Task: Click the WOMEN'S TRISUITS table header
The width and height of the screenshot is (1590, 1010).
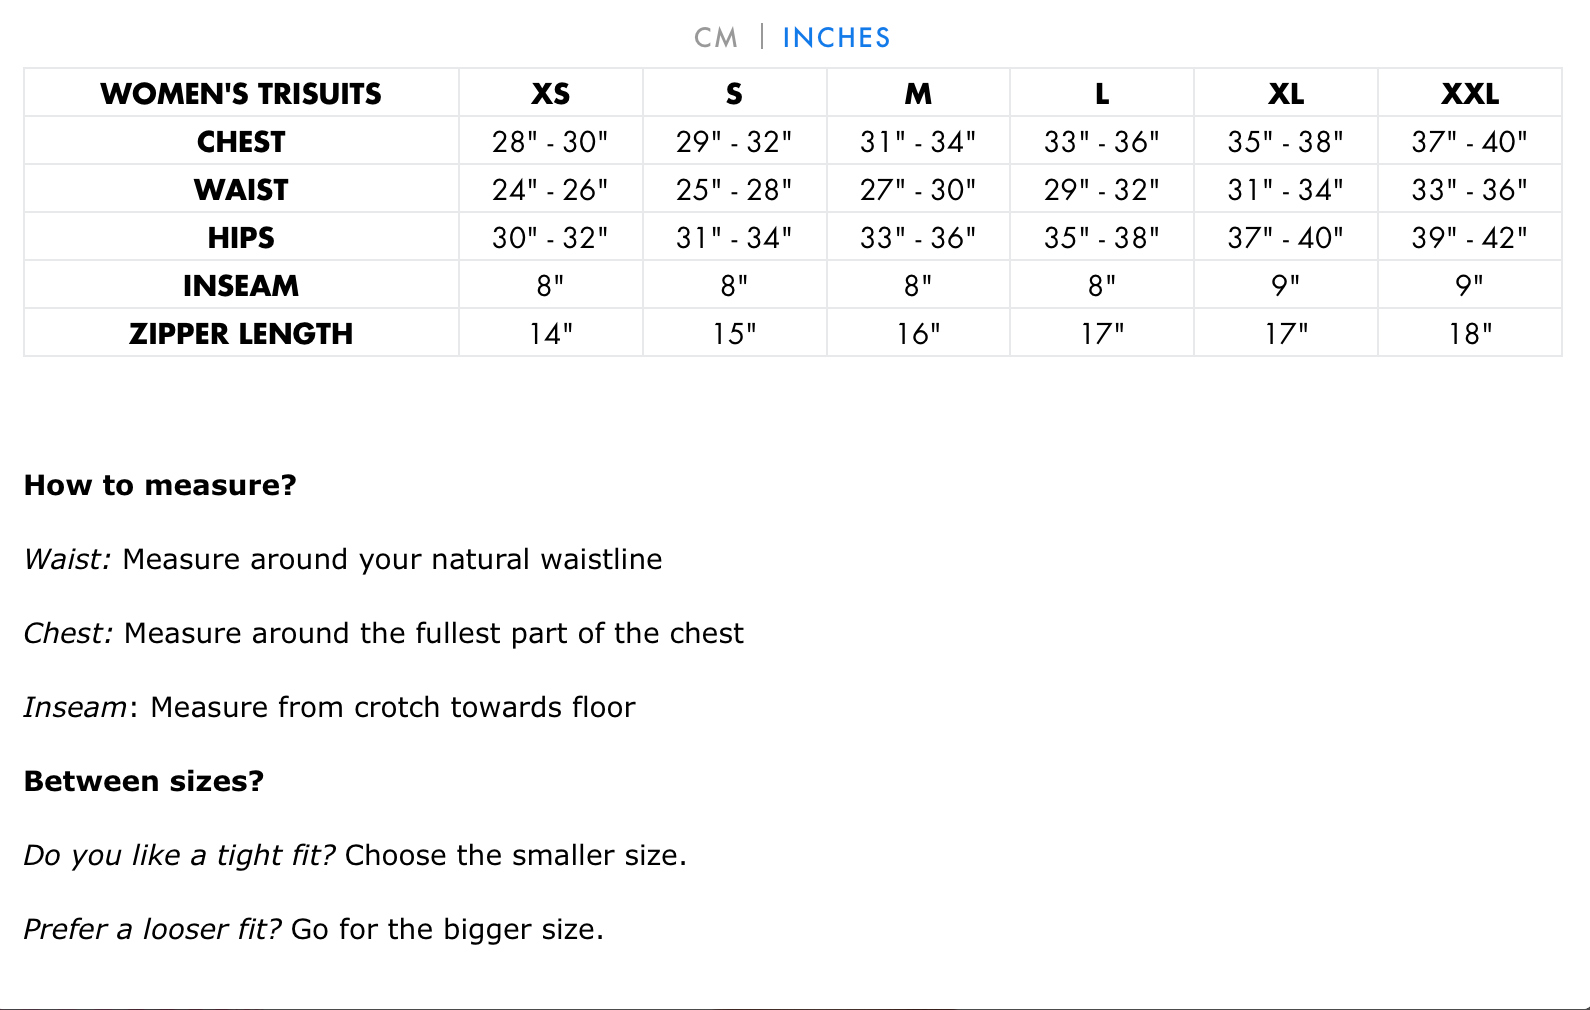Action: click(x=241, y=93)
